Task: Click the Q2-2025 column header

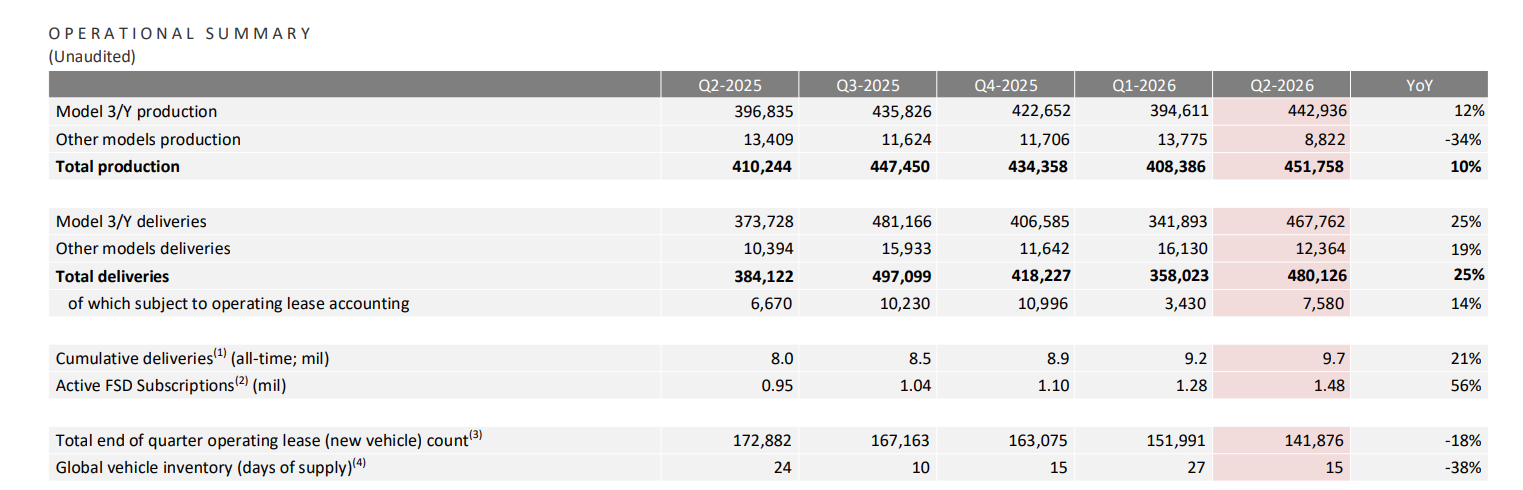Action: click(x=729, y=85)
